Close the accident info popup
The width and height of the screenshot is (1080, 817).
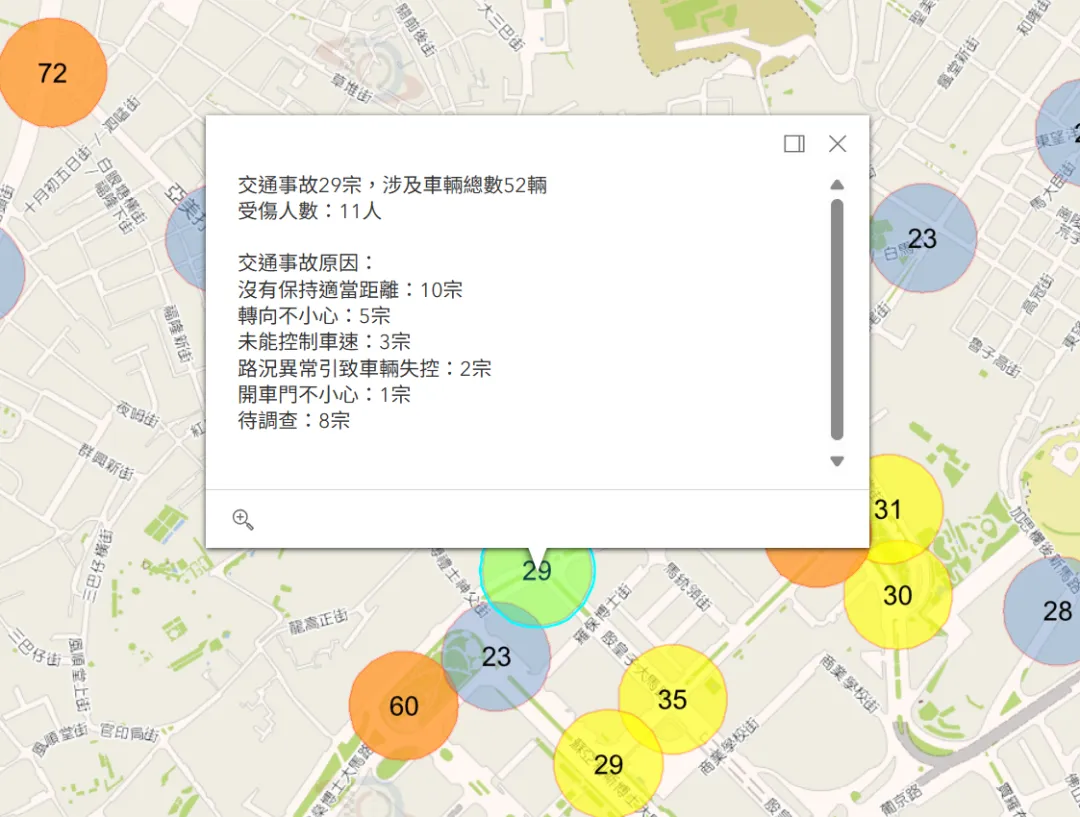click(838, 144)
